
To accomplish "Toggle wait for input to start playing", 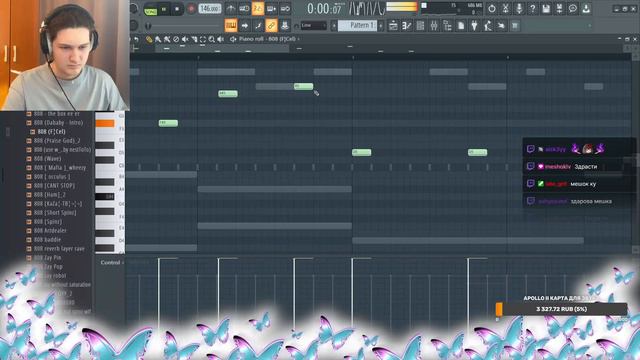I will 244,9.
